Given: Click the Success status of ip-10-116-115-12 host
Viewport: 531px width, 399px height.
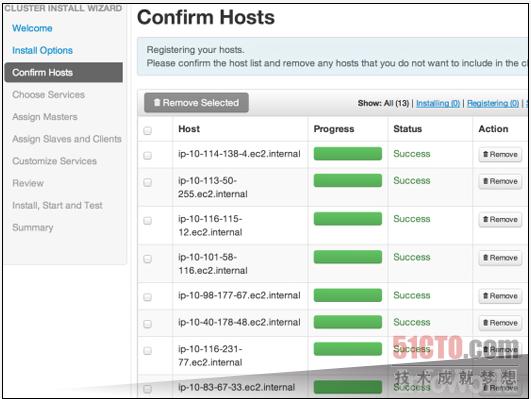Looking at the screenshot, I should (x=412, y=219).
